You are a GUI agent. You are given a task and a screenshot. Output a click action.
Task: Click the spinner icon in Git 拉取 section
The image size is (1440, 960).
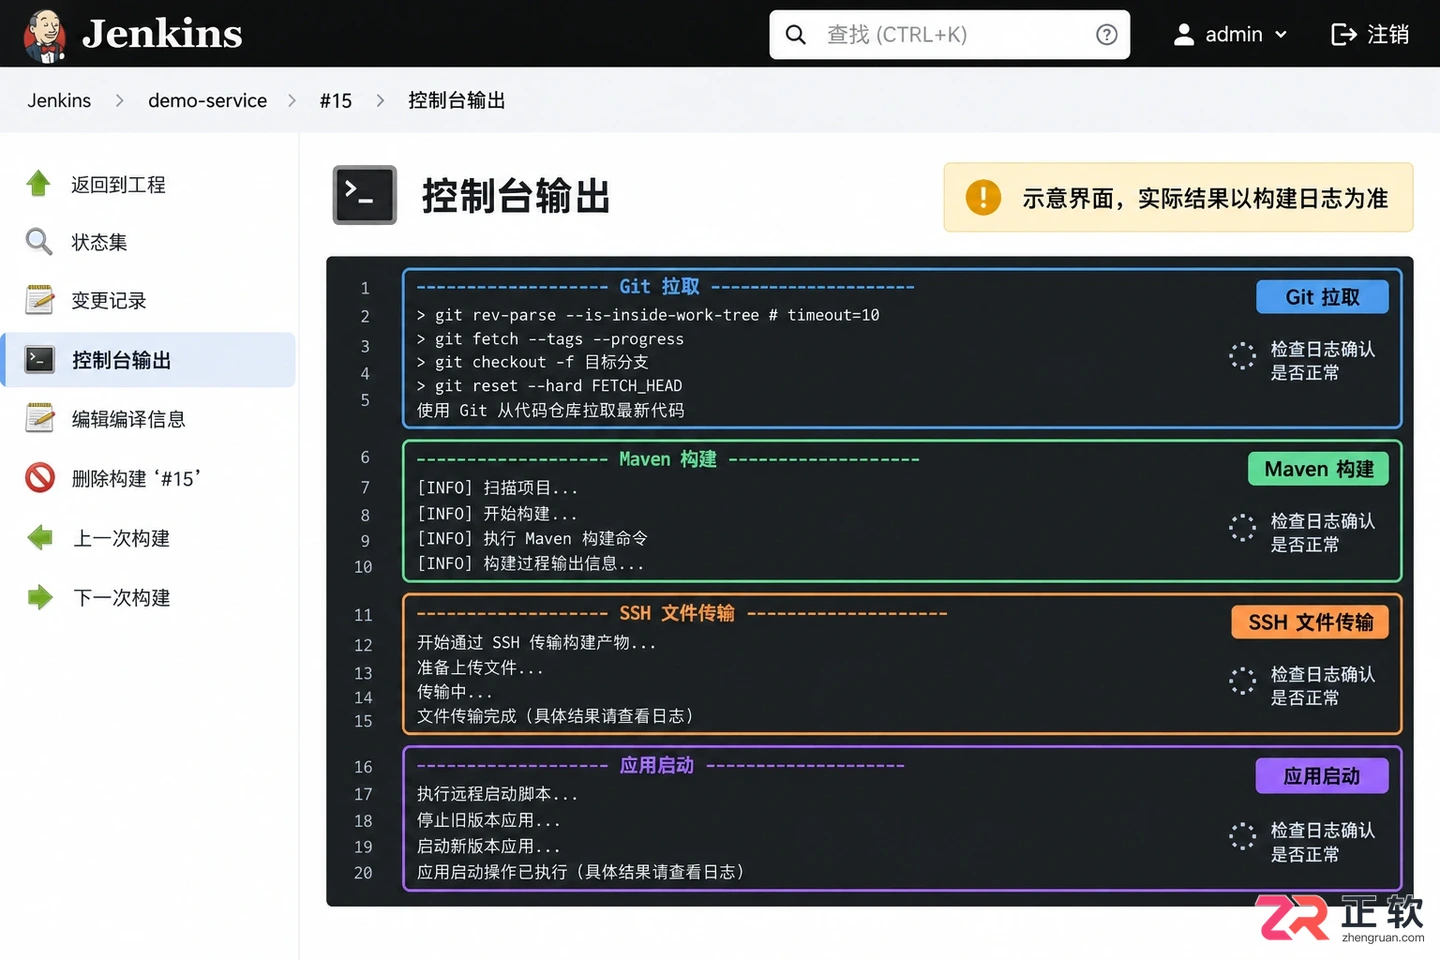coord(1242,356)
